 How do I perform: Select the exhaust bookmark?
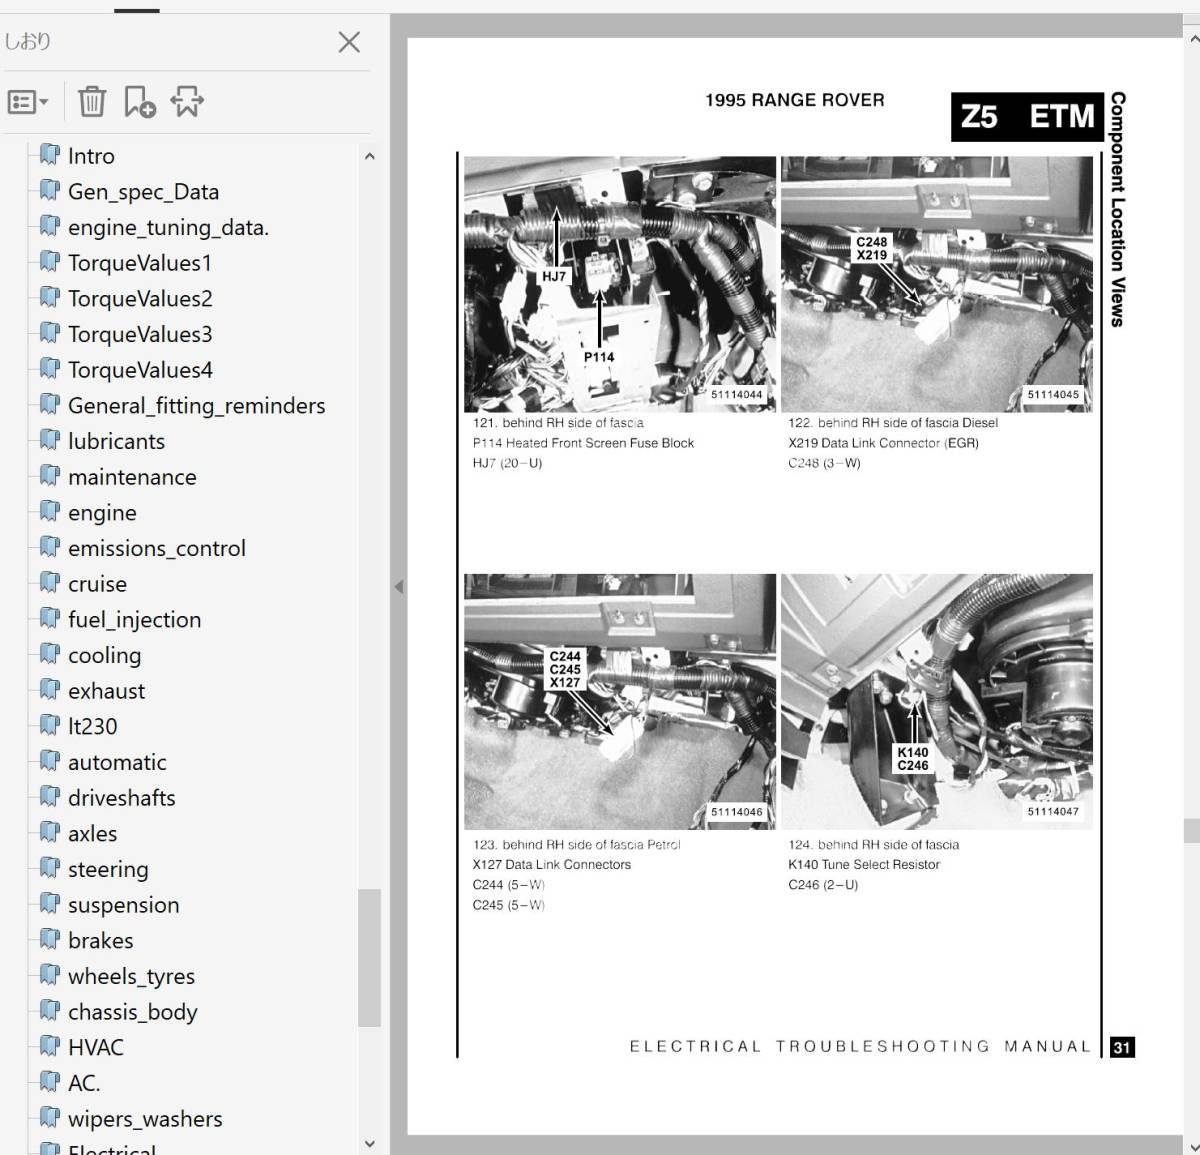pos(106,691)
